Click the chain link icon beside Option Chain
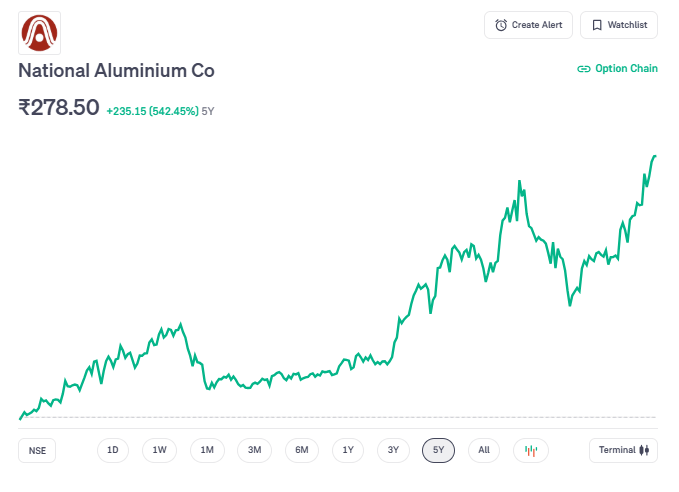Screen dimensions: 679x492 click(584, 69)
